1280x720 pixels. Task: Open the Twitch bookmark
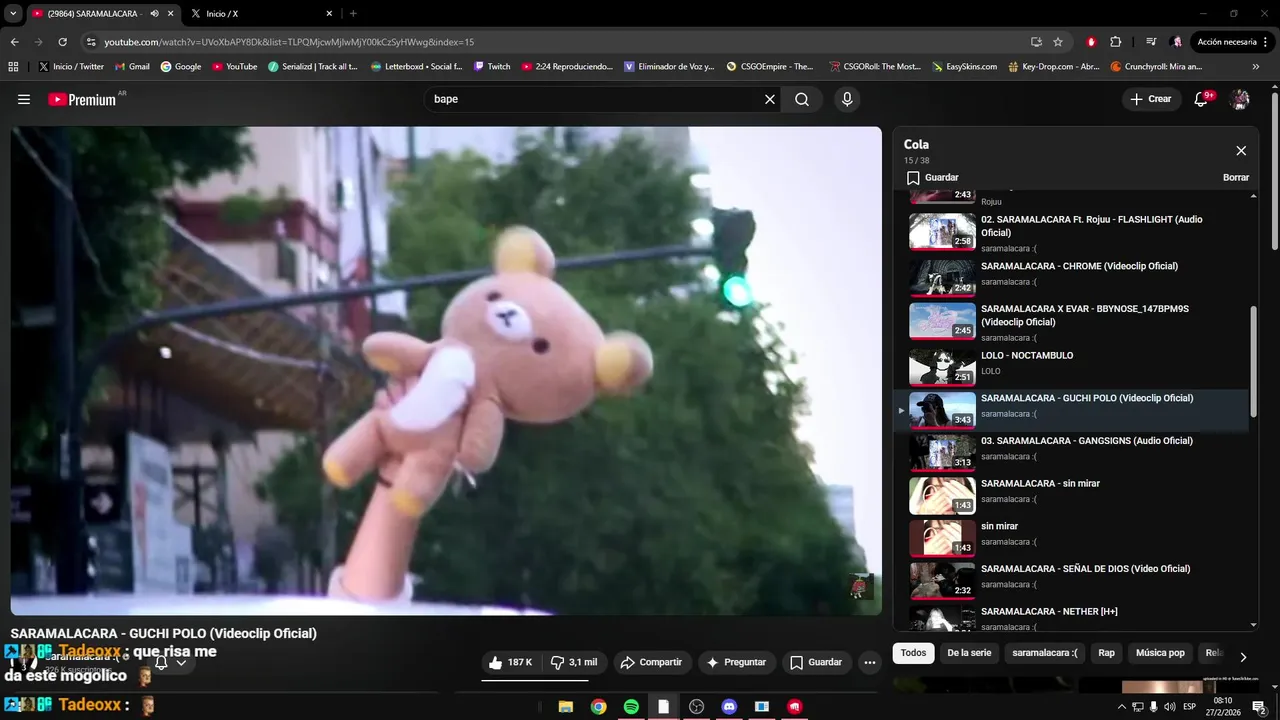[x=492, y=66]
